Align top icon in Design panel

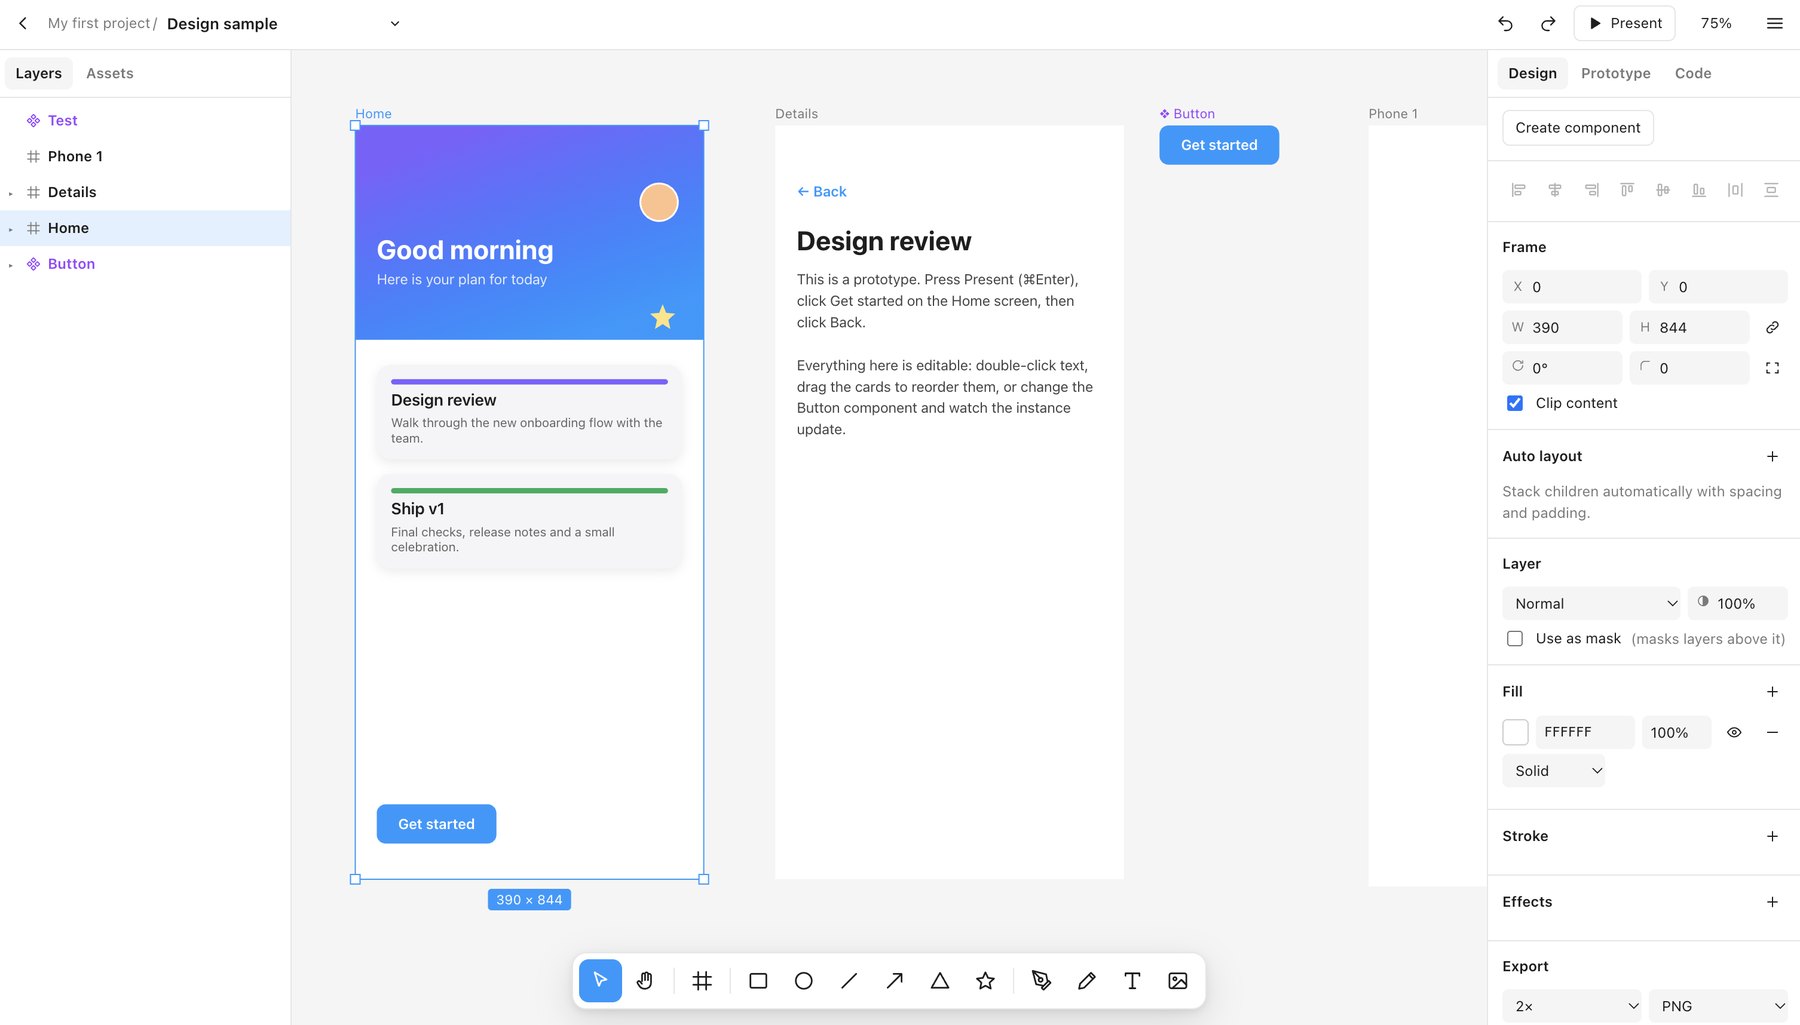tap(1627, 190)
